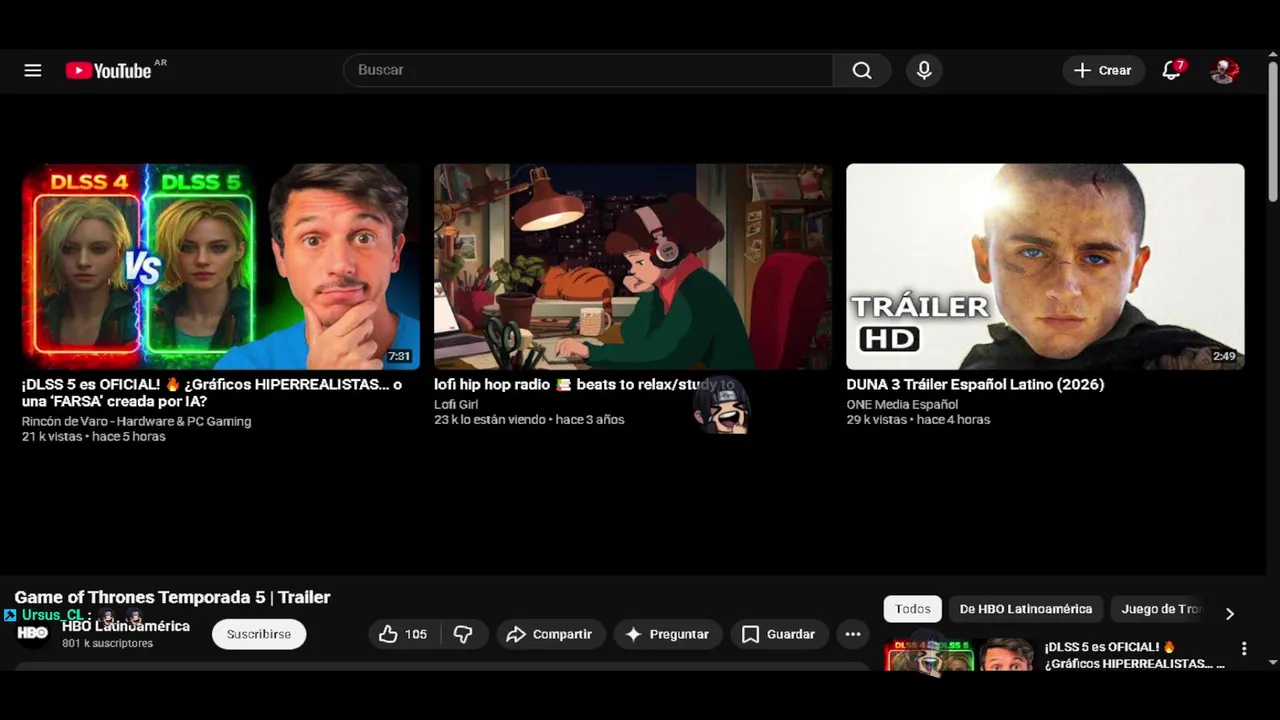The height and width of the screenshot is (720, 1280).
Task: Open channel ONE Media Español
Action: (x=902, y=404)
